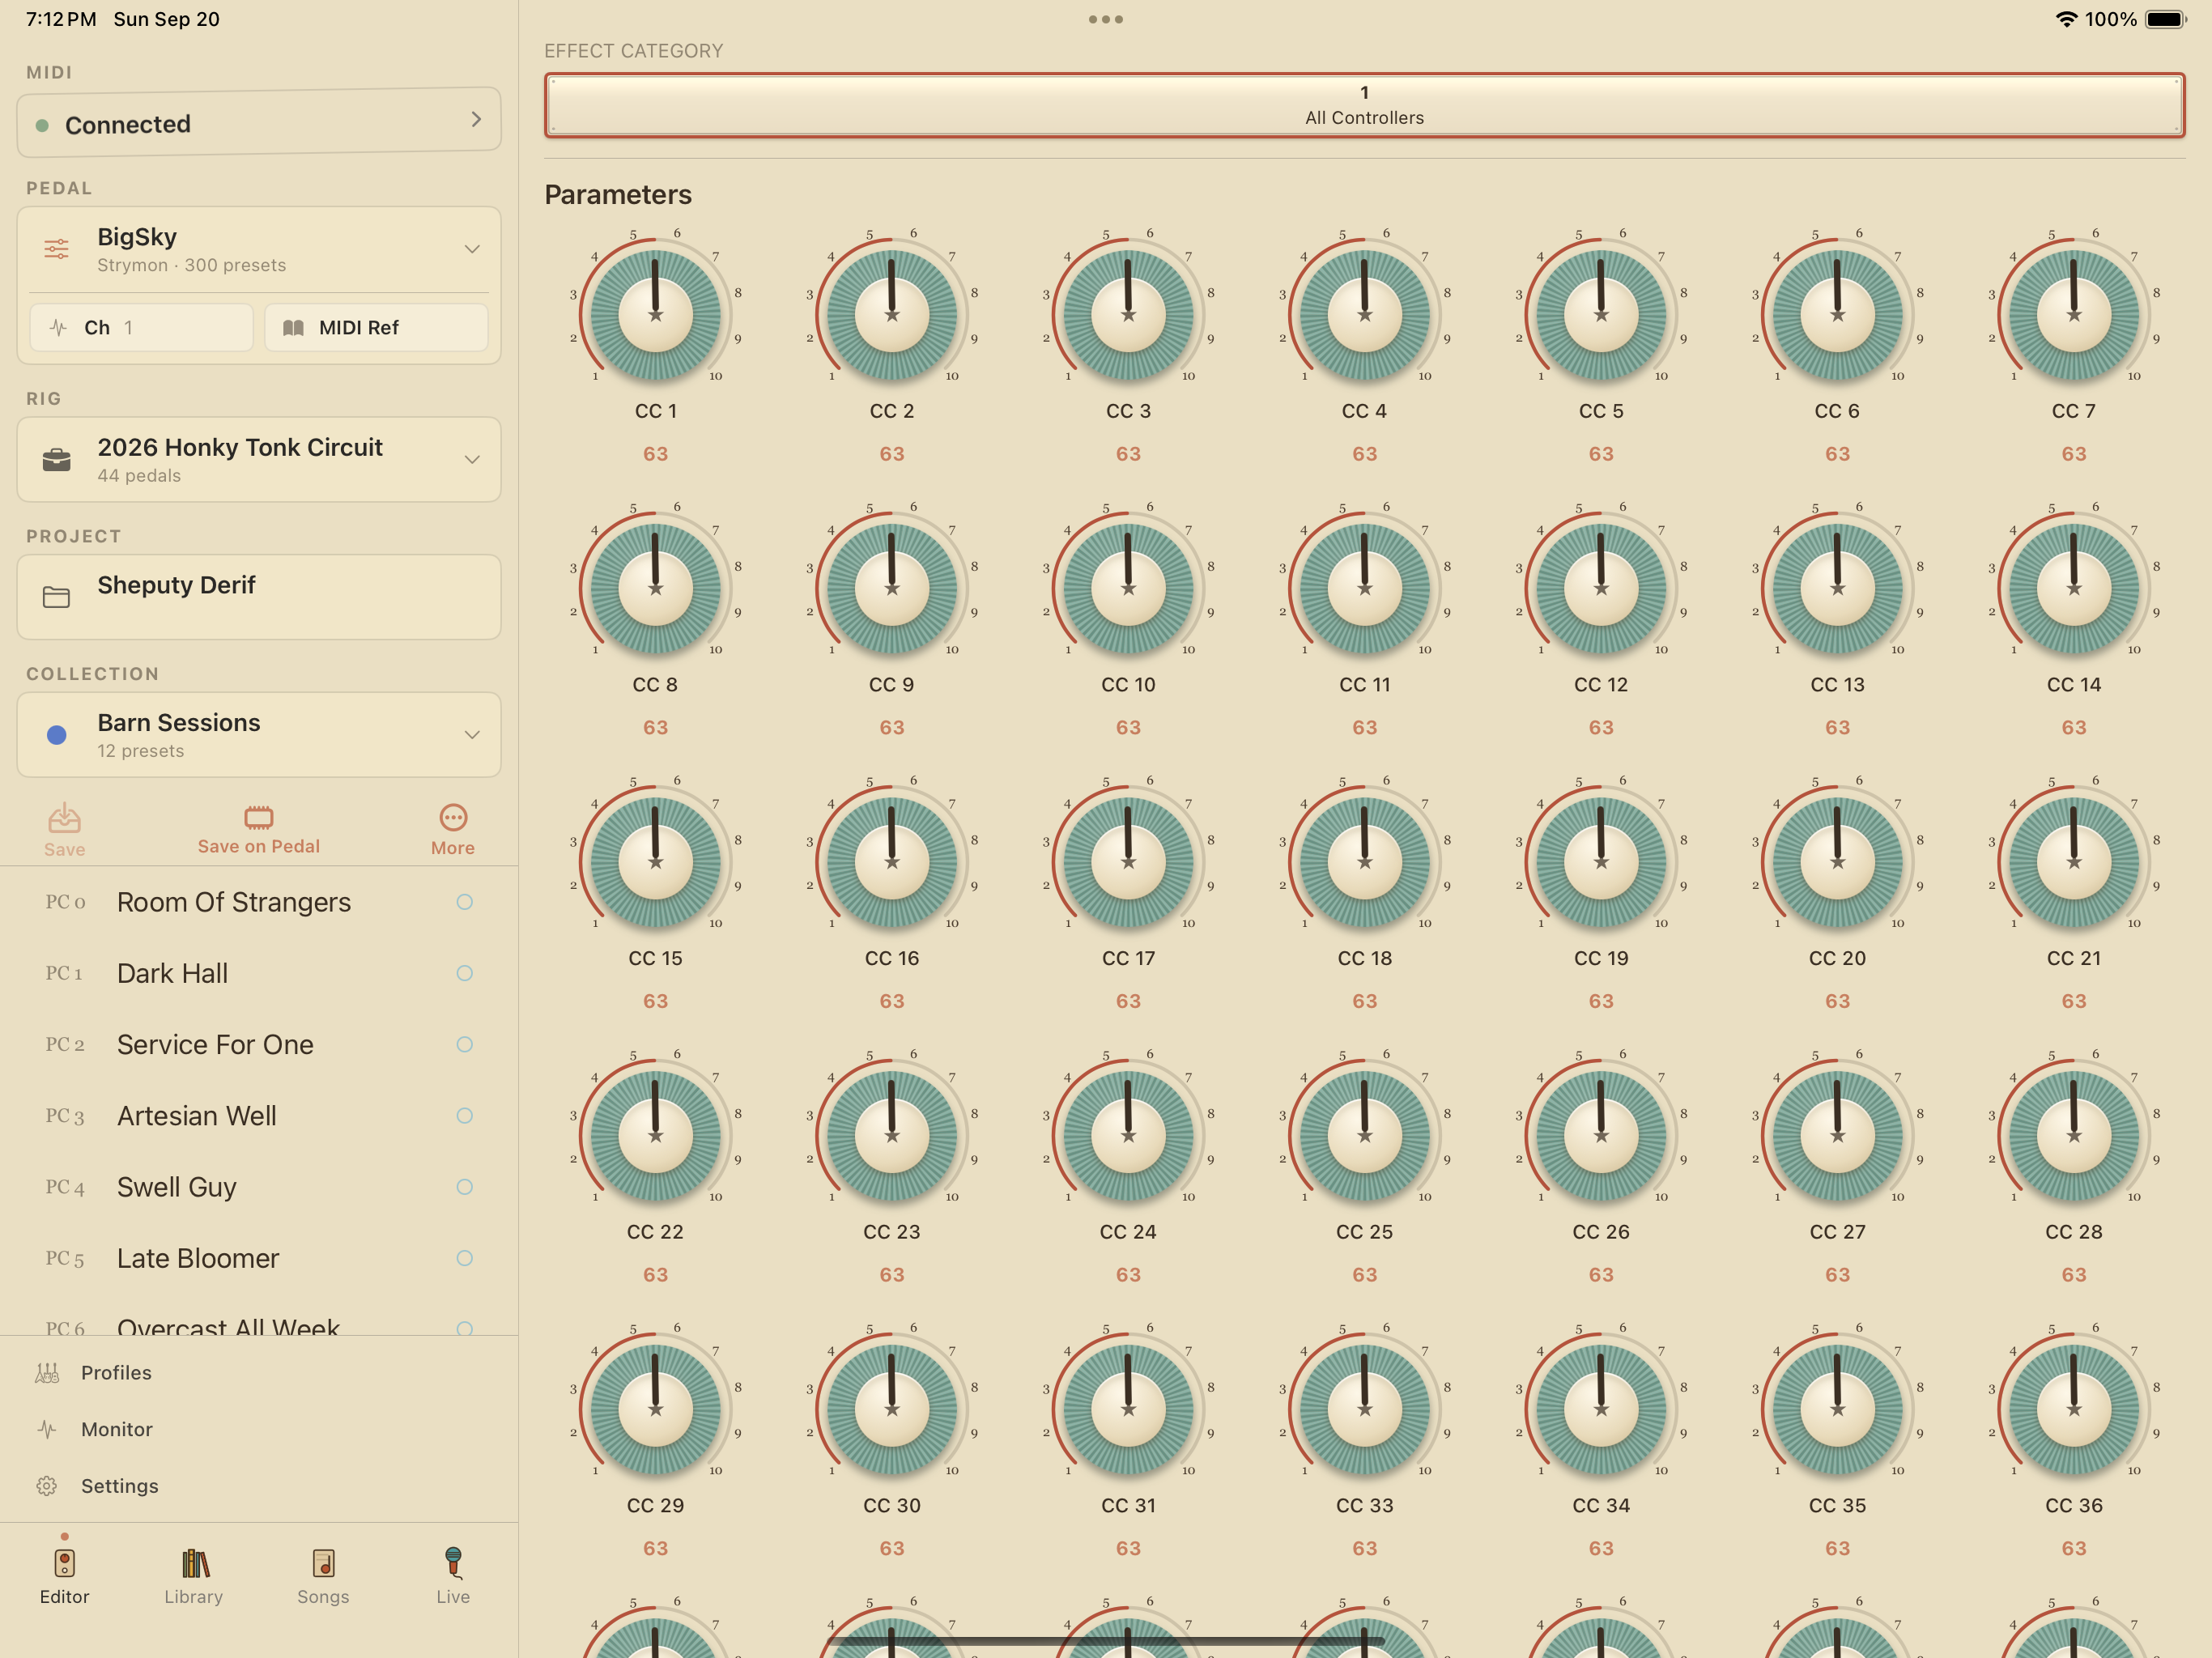Click the PC 0 preset number
The image size is (2212, 1658).
point(65,902)
